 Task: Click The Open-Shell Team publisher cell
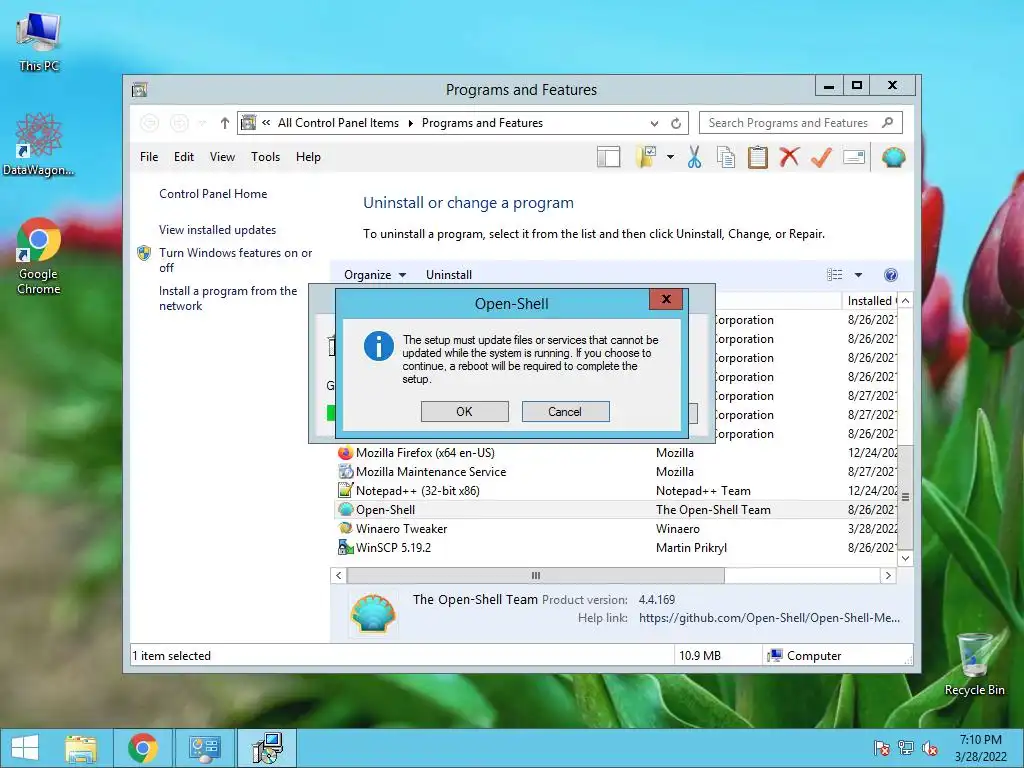[x=713, y=509]
